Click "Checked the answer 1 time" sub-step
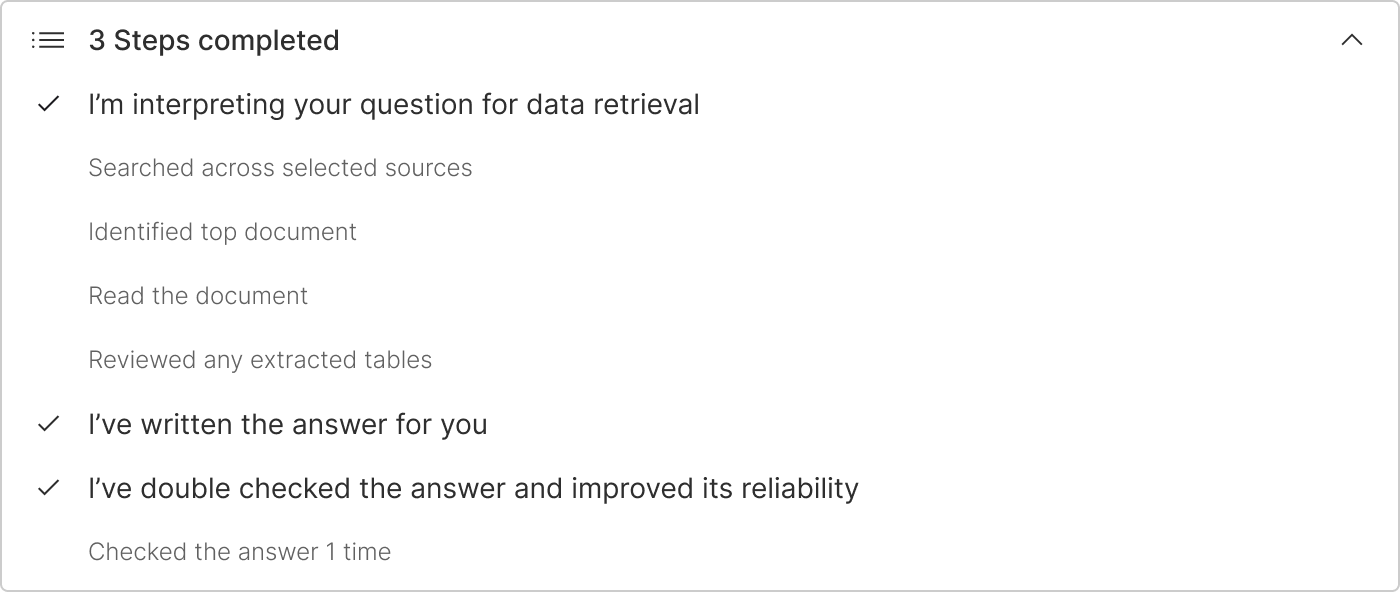 coord(239,552)
